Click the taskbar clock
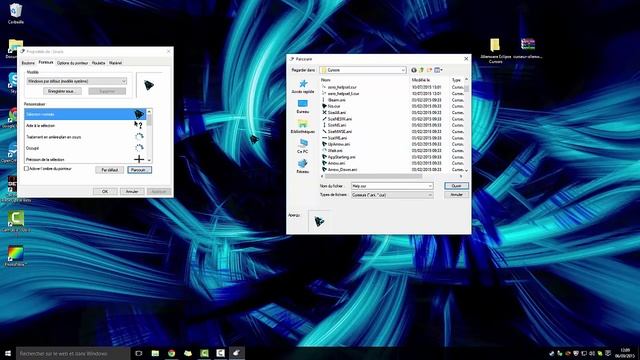The image size is (640, 360). point(624,353)
